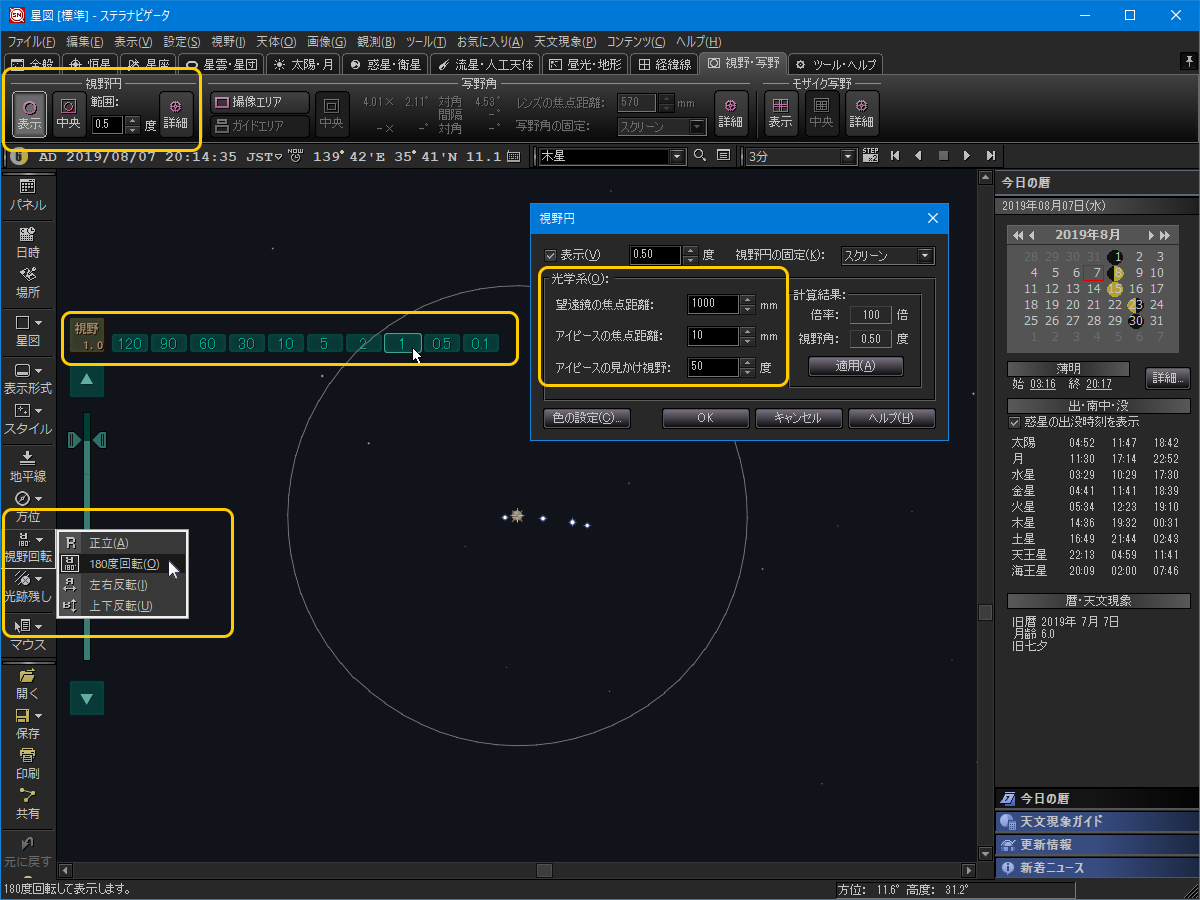Switch to 惑星・衛星 tab
Image resolution: width=1200 pixels, height=900 pixels.
(x=386, y=64)
